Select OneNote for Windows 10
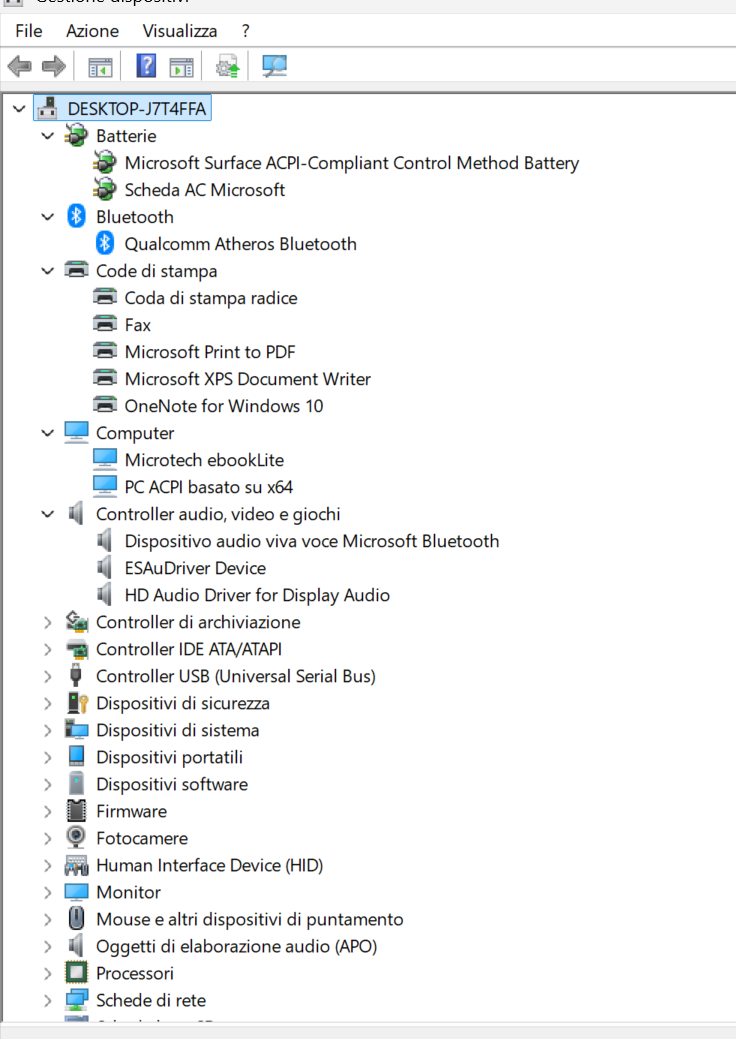 (224, 406)
